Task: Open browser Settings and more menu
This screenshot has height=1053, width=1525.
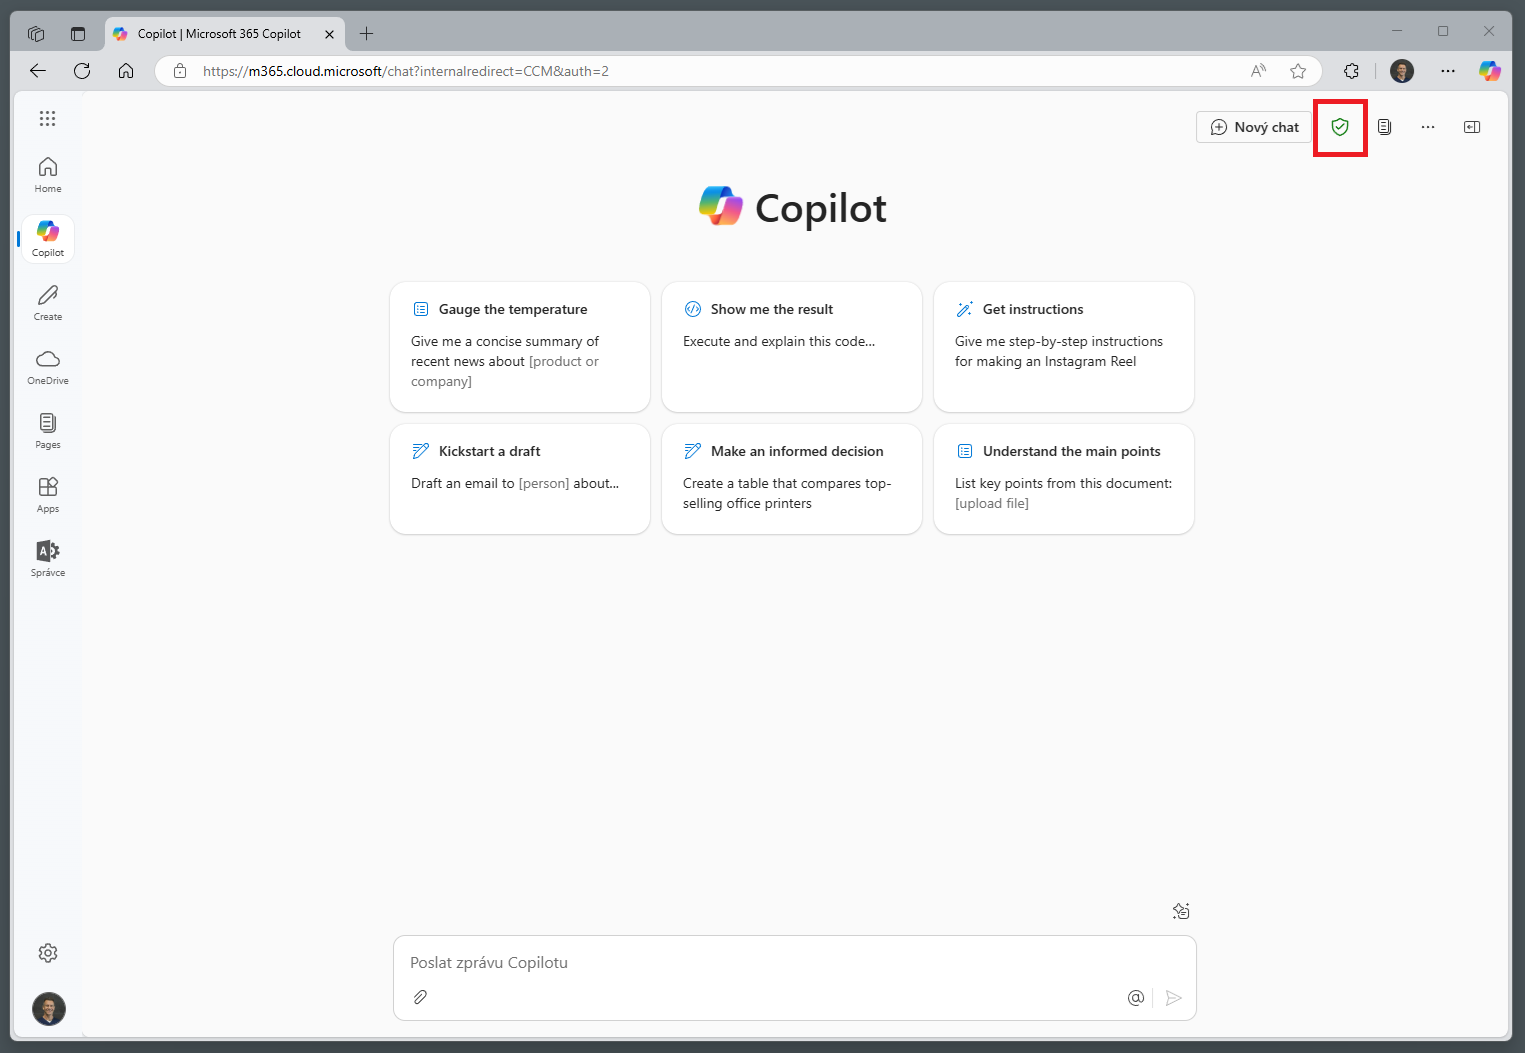Action: (x=1448, y=71)
